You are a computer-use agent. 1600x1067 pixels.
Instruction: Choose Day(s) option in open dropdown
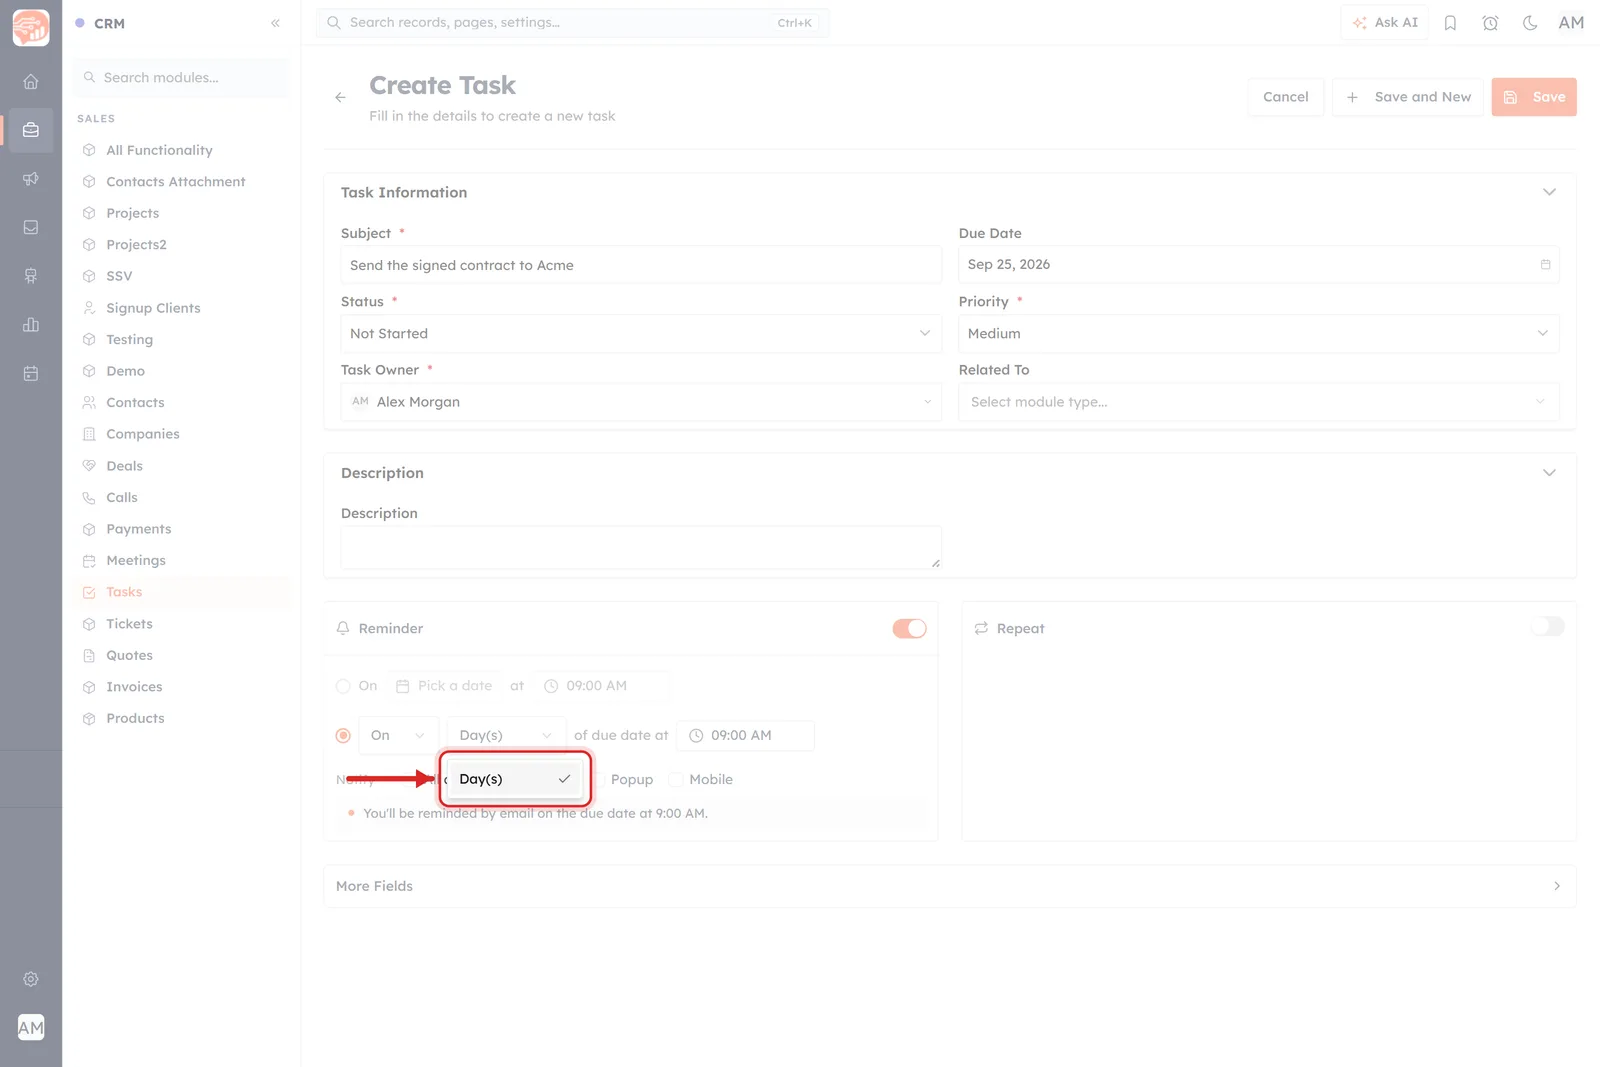[515, 779]
